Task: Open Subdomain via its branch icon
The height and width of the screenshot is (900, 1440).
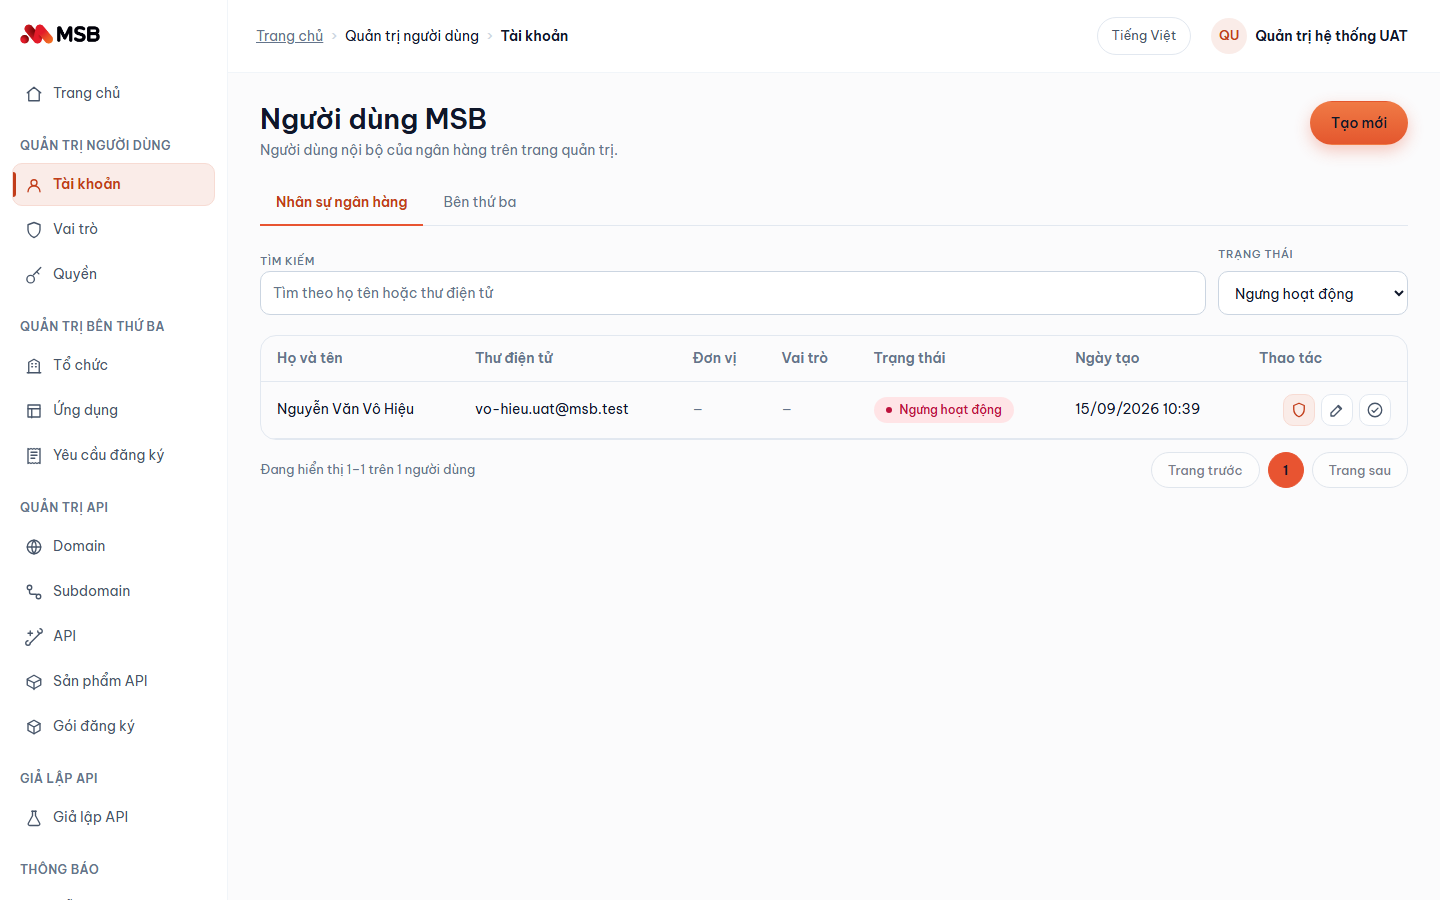Action: (34, 592)
